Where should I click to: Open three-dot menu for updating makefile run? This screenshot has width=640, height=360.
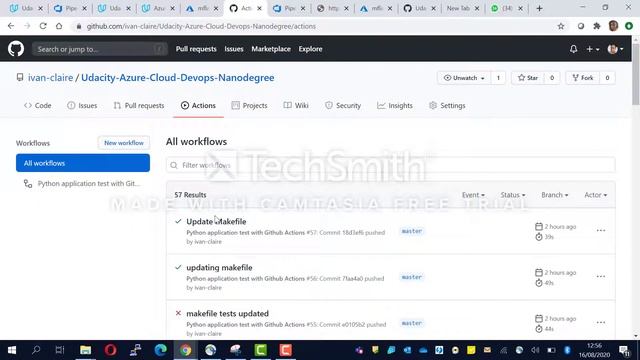point(600,277)
